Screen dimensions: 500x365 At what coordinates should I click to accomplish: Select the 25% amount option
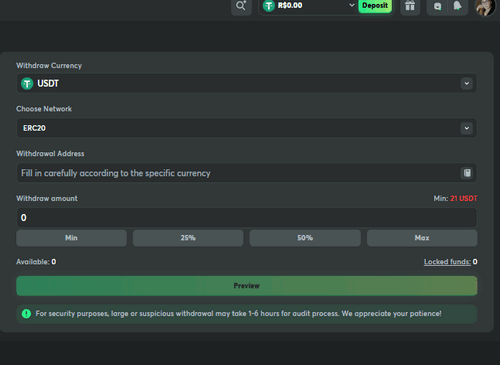188,238
